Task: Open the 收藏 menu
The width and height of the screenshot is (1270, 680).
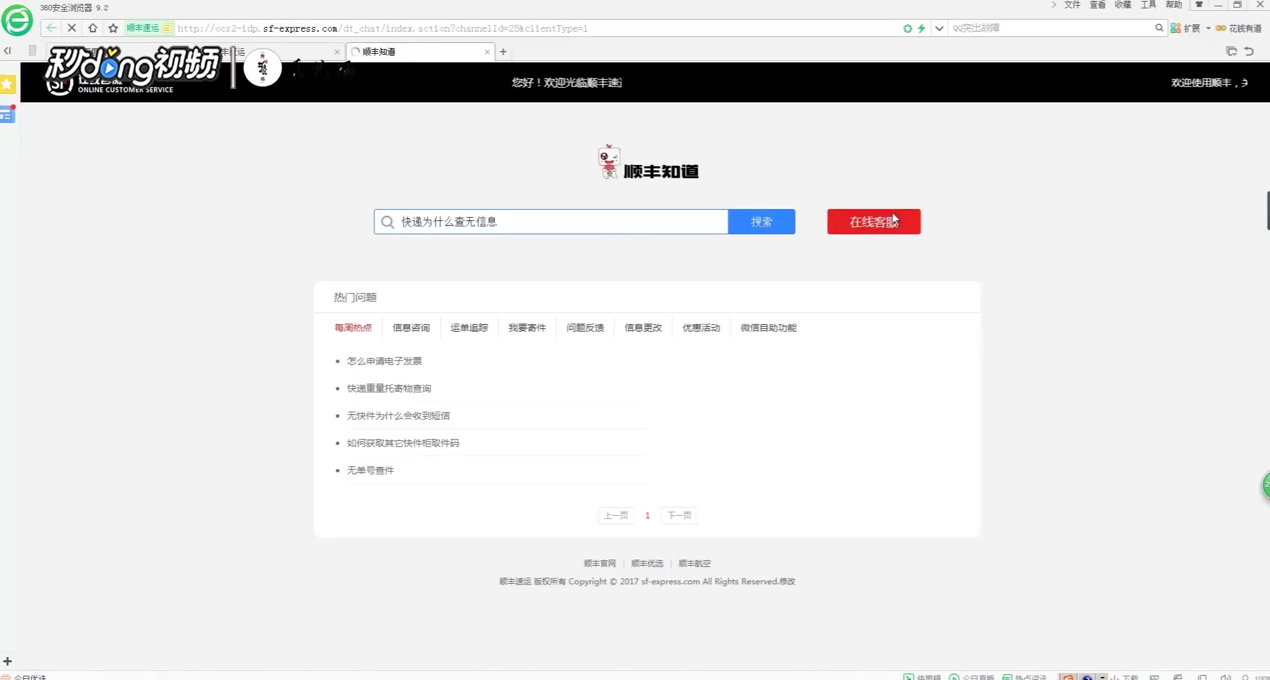Action: pyautogui.click(x=1123, y=5)
